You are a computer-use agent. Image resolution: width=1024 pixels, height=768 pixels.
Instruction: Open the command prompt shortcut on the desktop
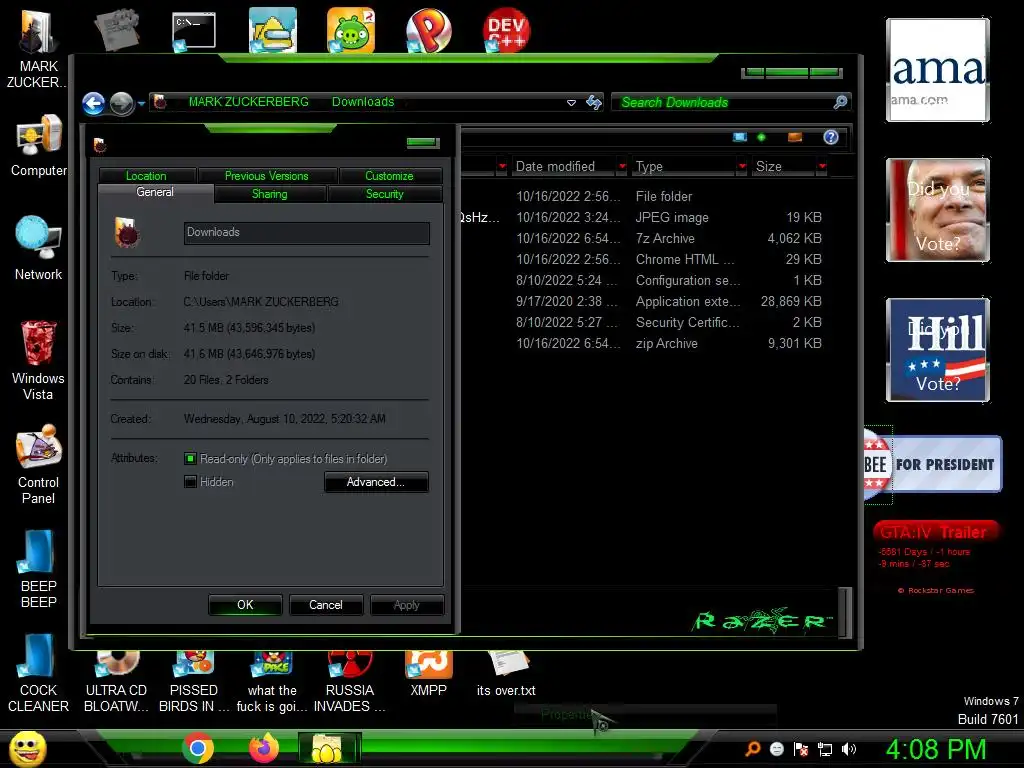(x=194, y=31)
